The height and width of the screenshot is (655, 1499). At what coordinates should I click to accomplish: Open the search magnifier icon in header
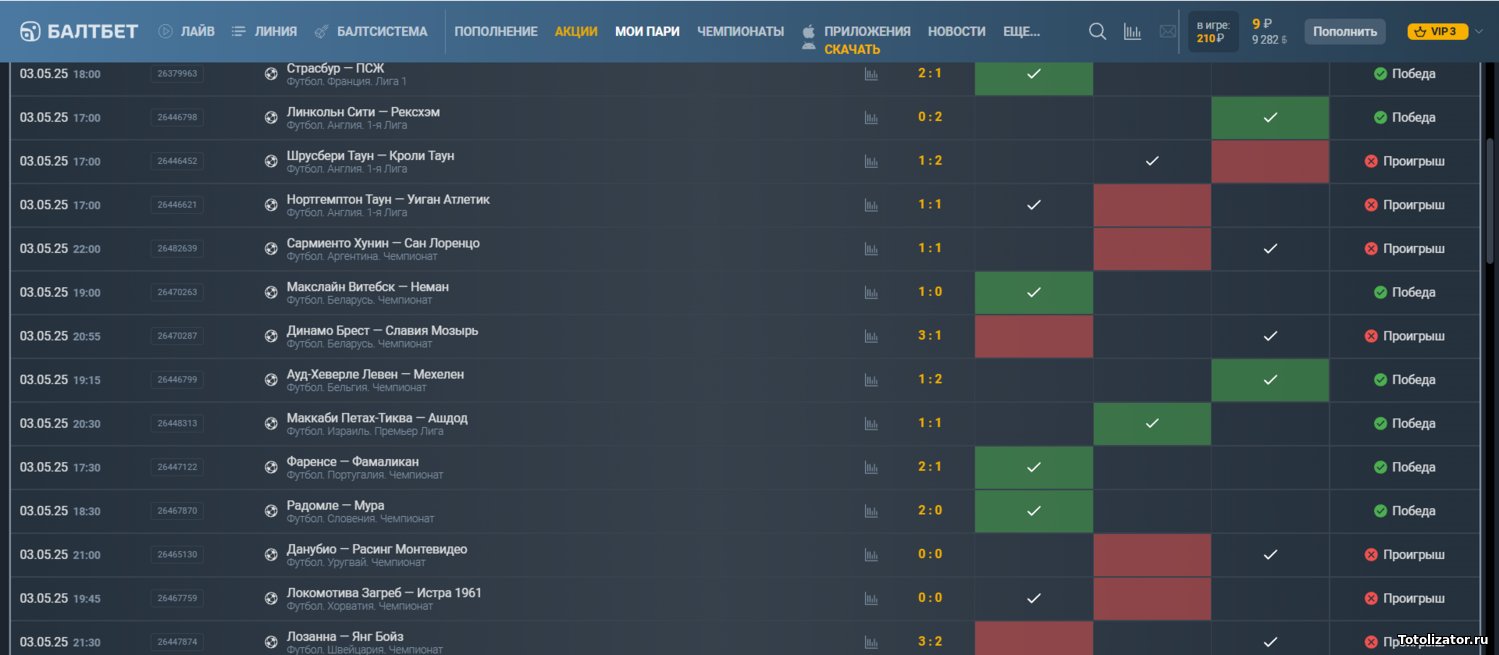[1097, 31]
